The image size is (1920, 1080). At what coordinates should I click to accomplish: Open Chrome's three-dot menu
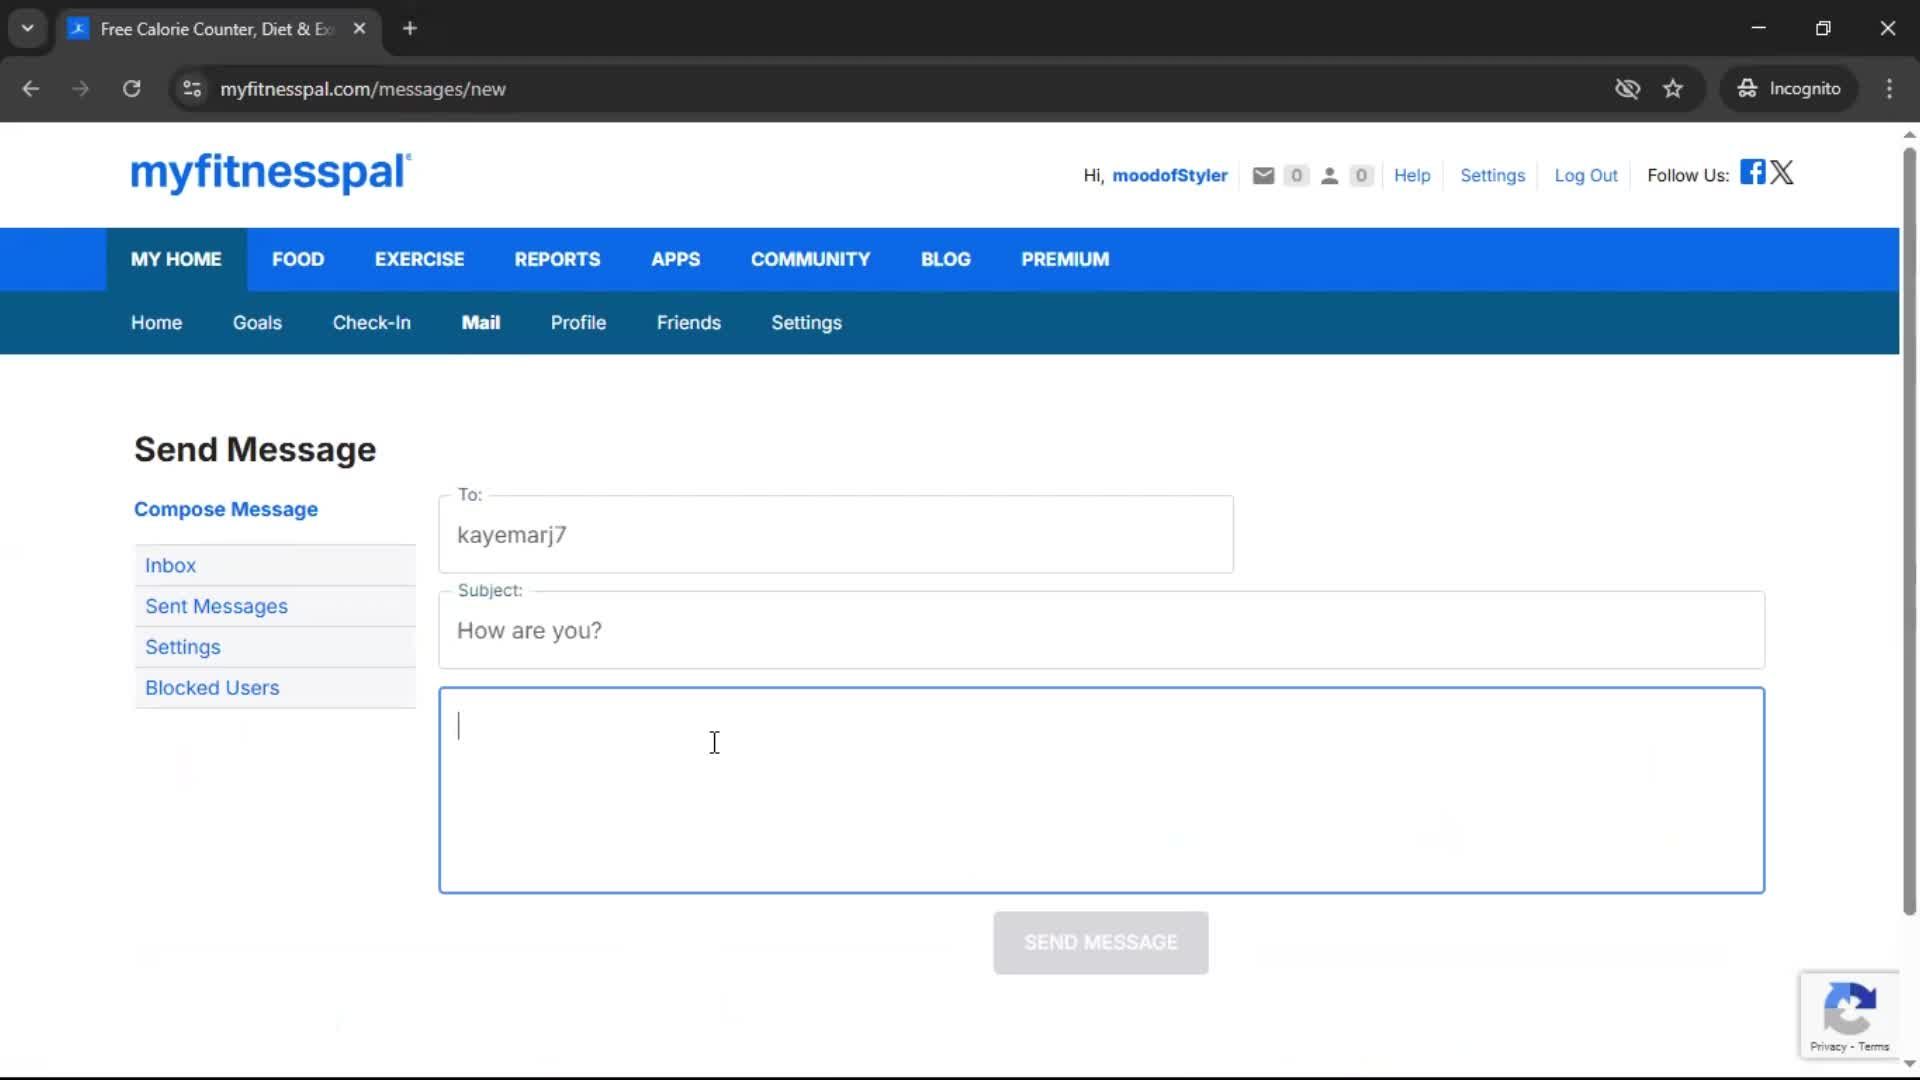[x=1889, y=89]
